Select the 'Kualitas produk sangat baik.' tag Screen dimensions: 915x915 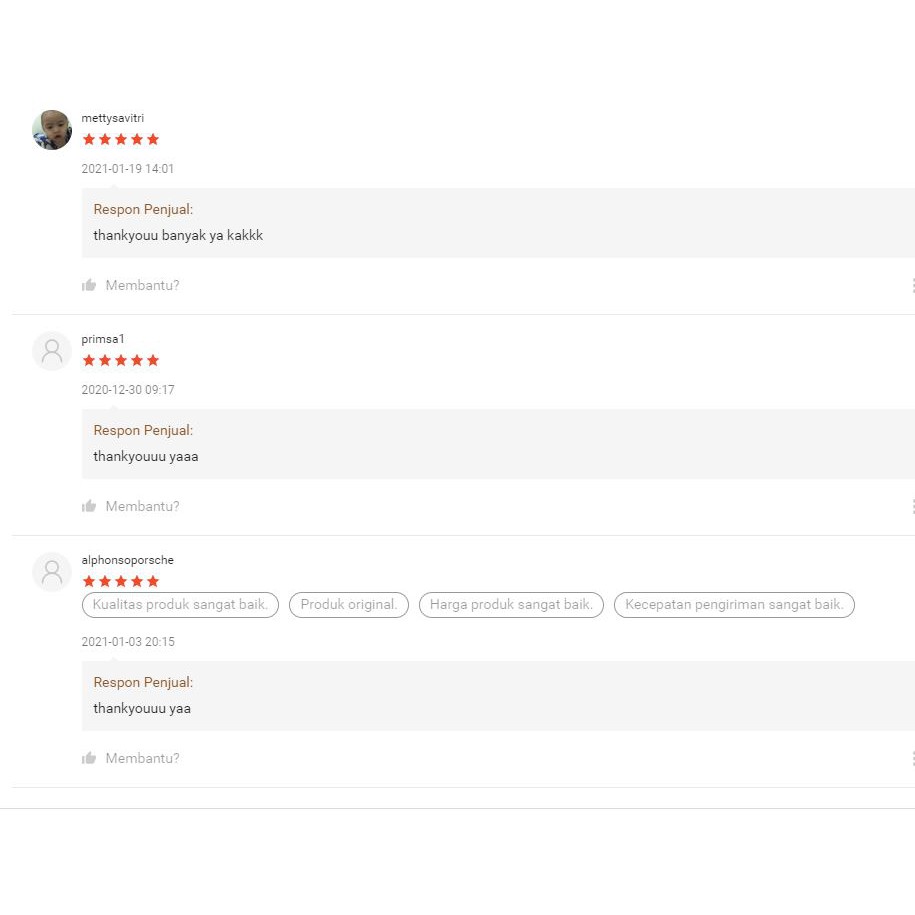pyautogui.click(x=180, y=604)
